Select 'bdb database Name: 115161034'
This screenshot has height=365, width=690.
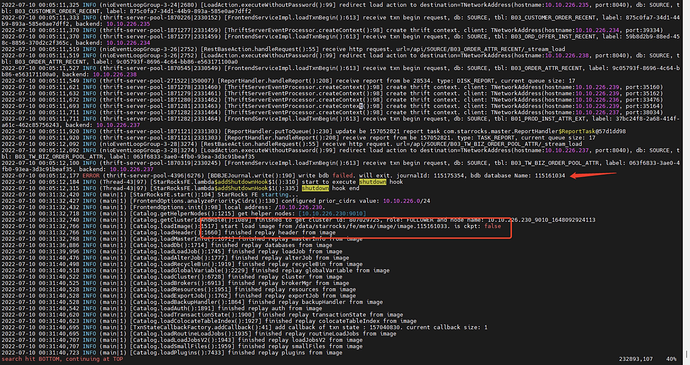[x=518, y=176]
